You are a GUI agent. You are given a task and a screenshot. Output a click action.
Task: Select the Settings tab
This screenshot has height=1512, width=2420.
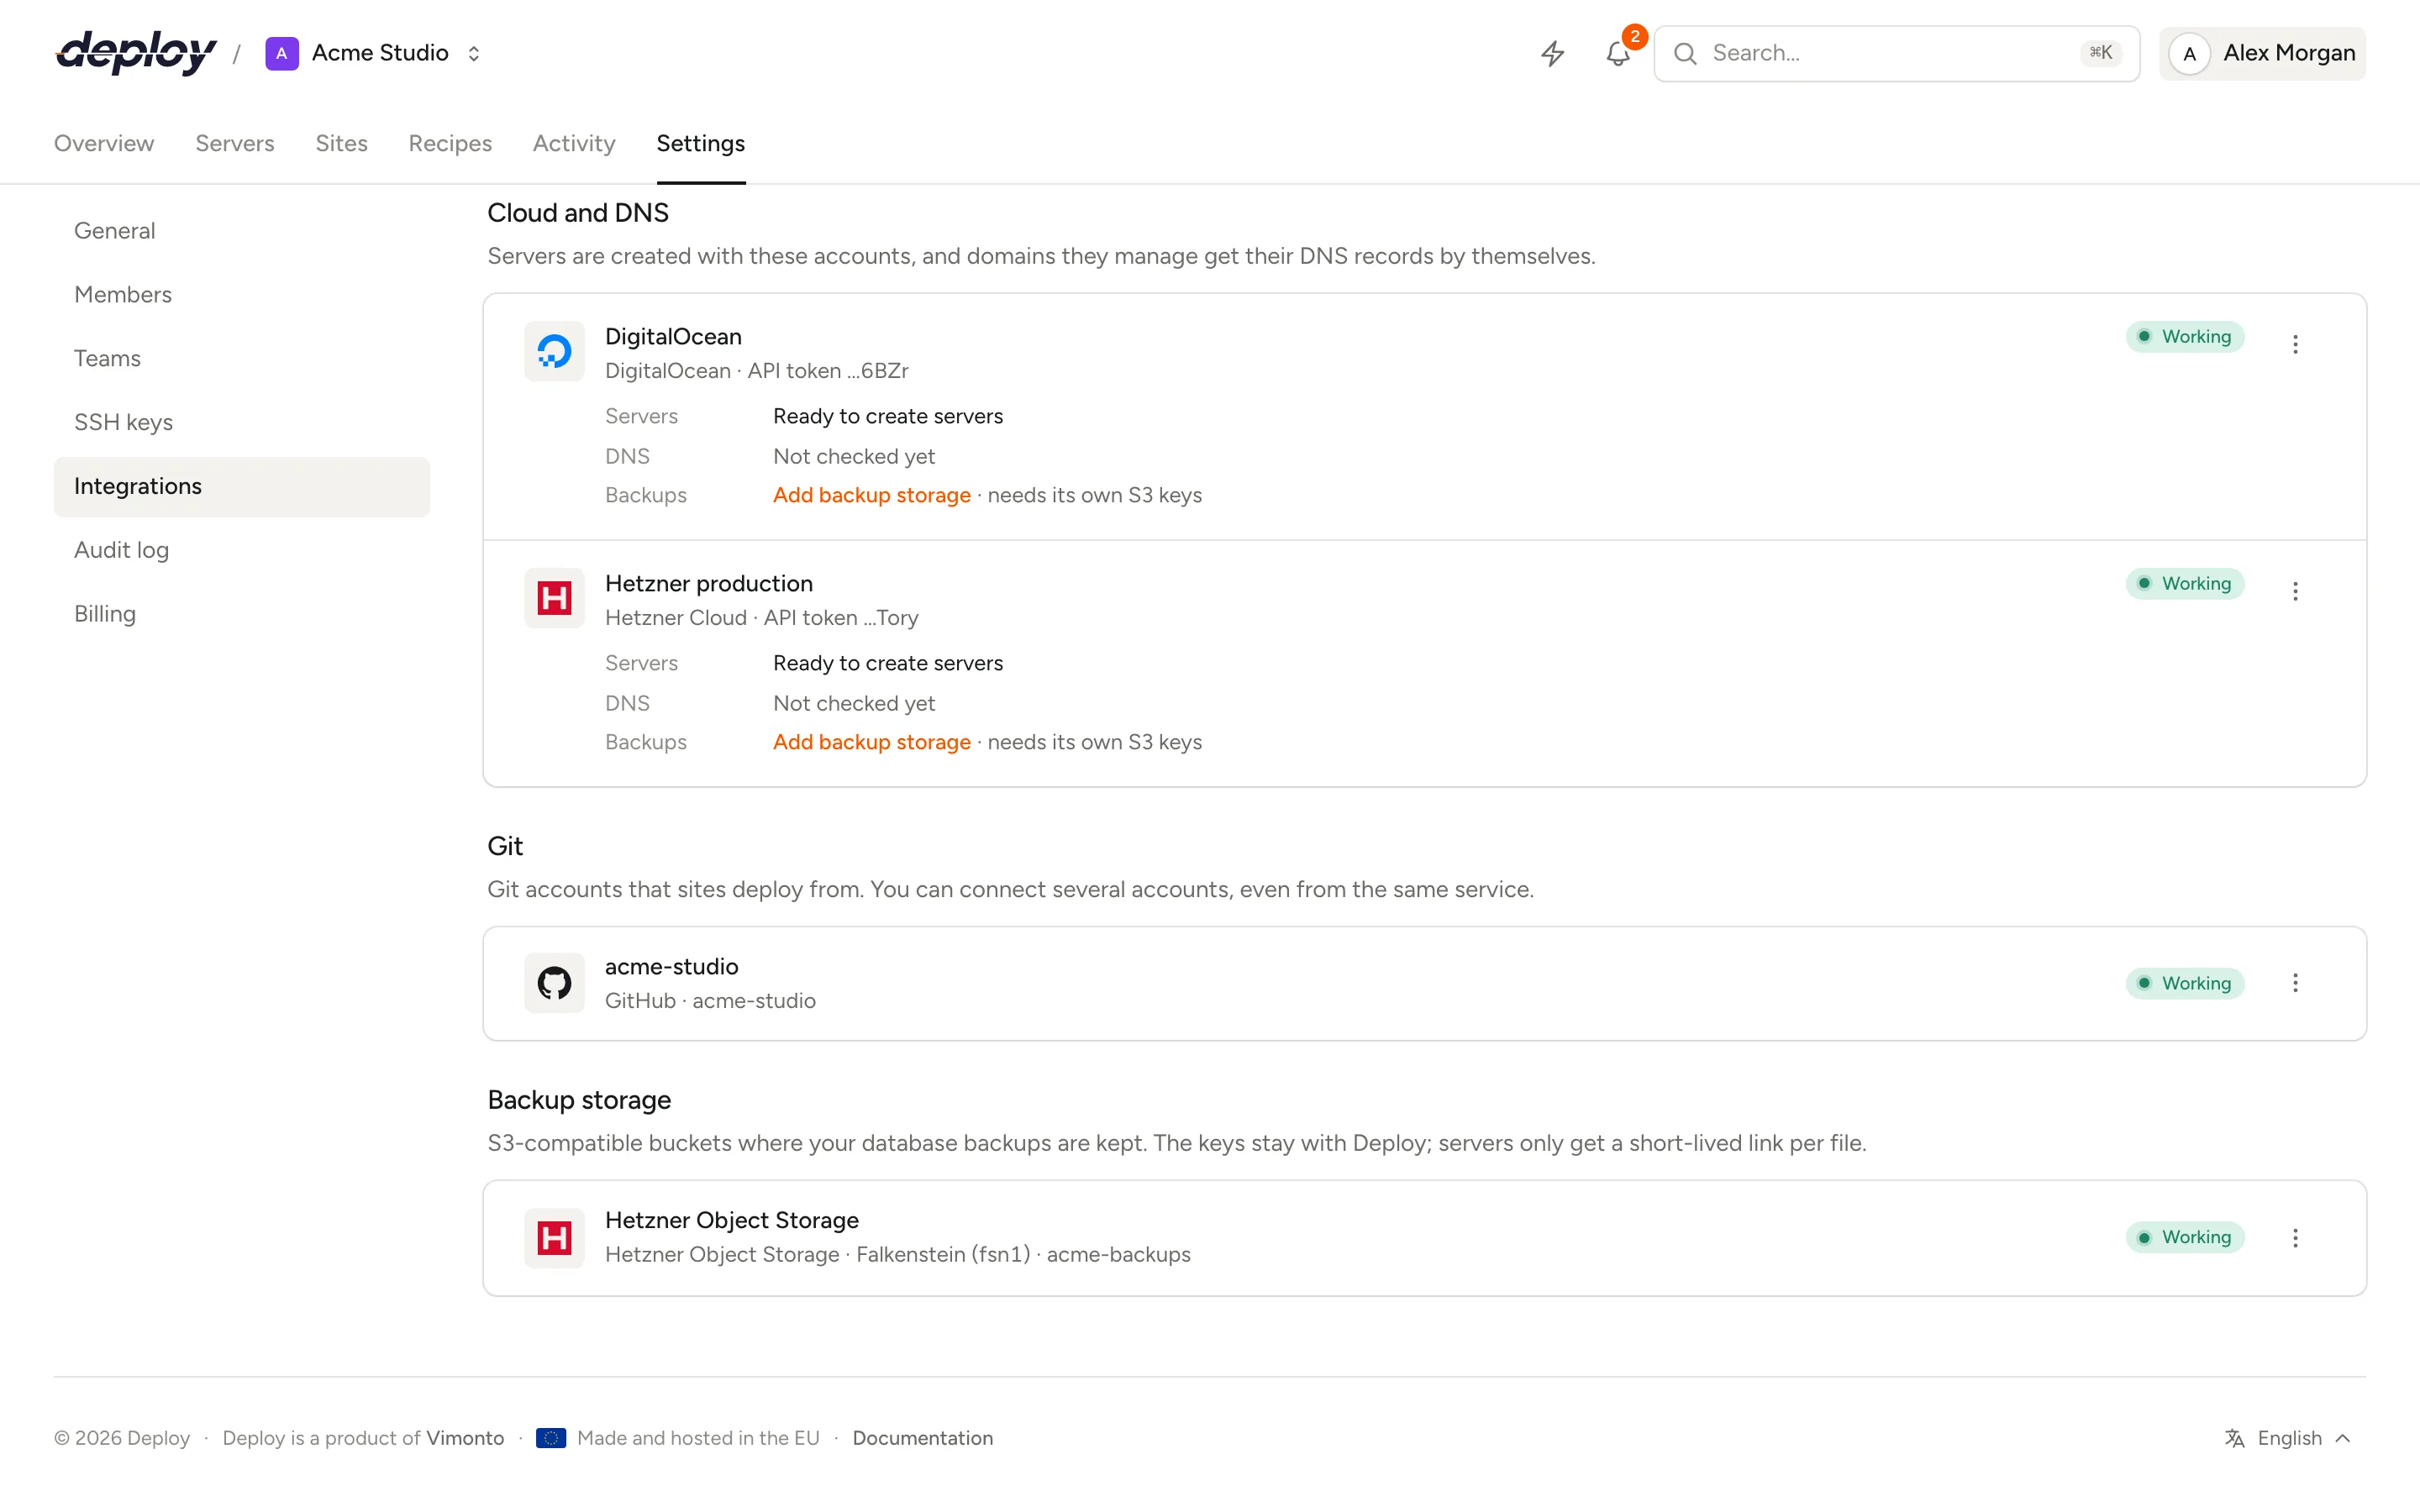point(701,143)
